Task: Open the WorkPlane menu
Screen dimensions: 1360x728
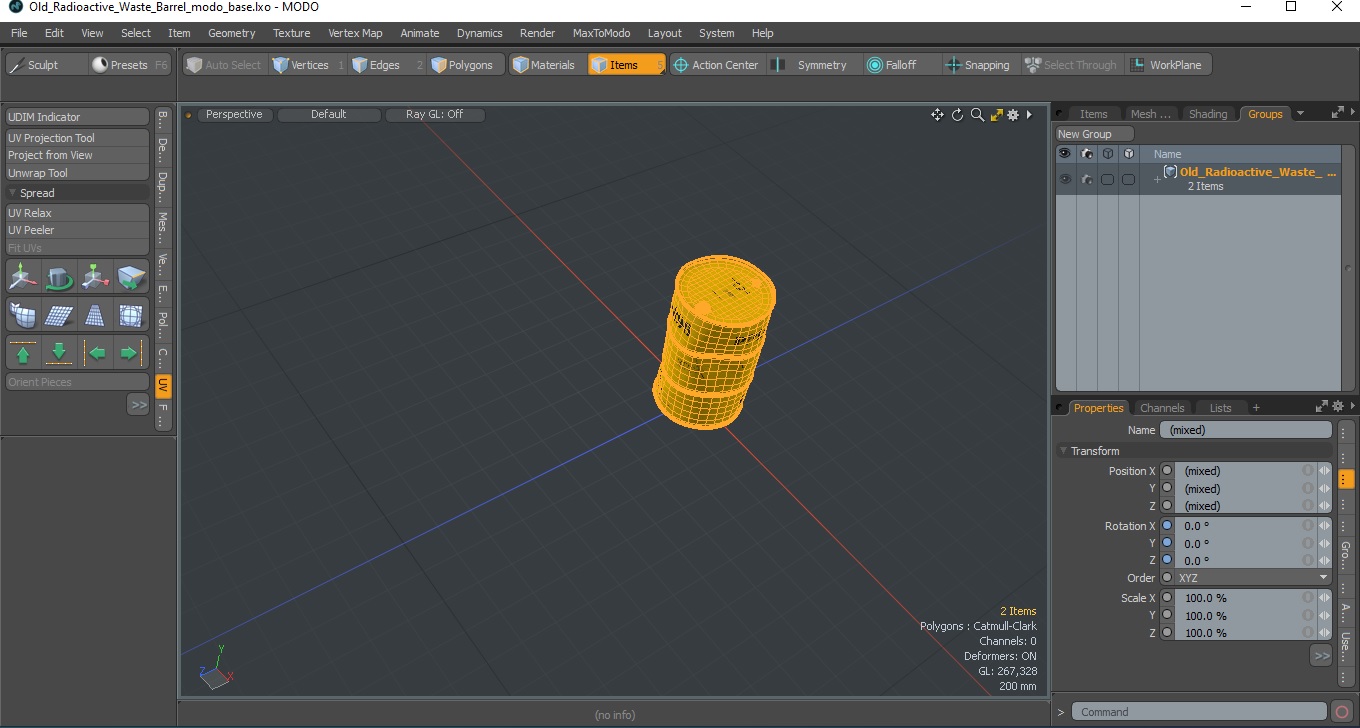Action: coord(1168,65)
